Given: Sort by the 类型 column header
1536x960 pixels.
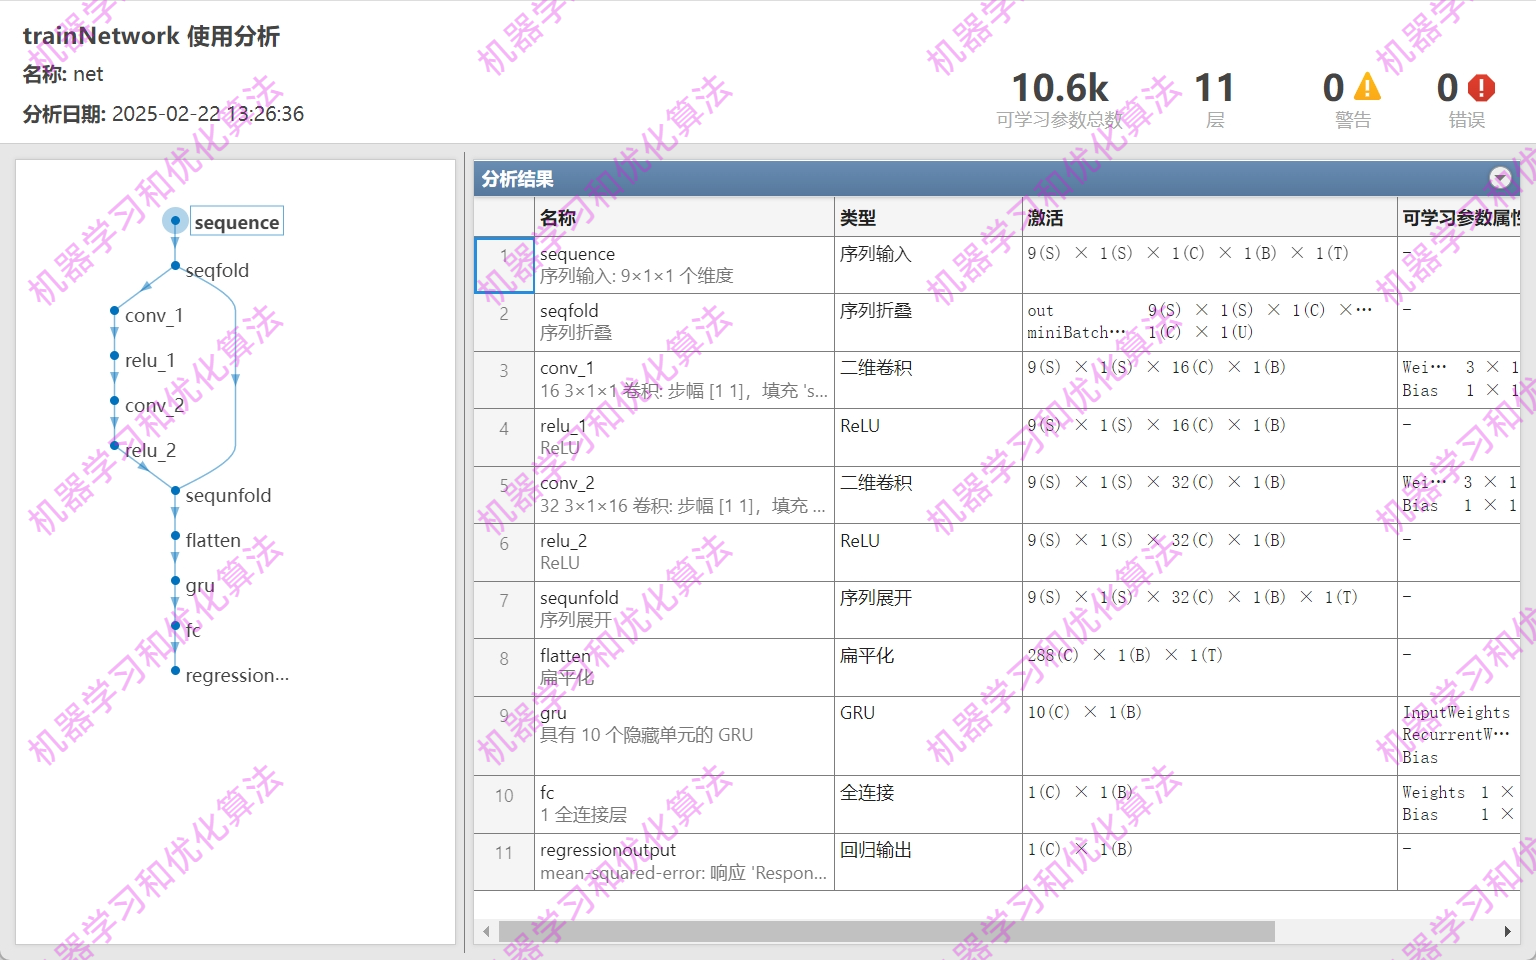Looking at the screenshot, I should 928,217.
